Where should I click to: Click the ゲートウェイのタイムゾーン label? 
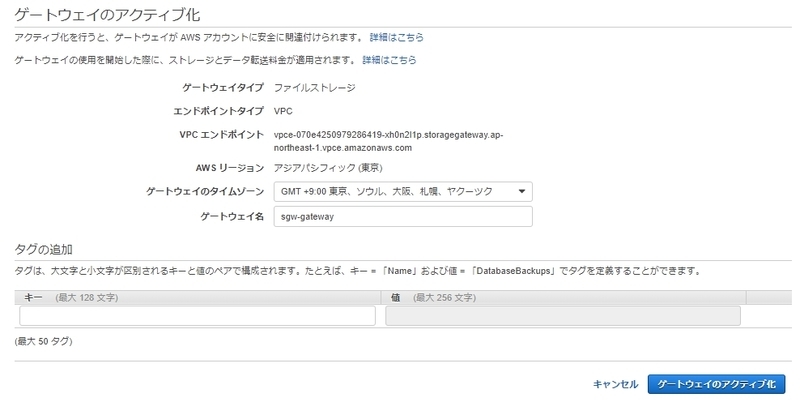click(x=205, y=192)
